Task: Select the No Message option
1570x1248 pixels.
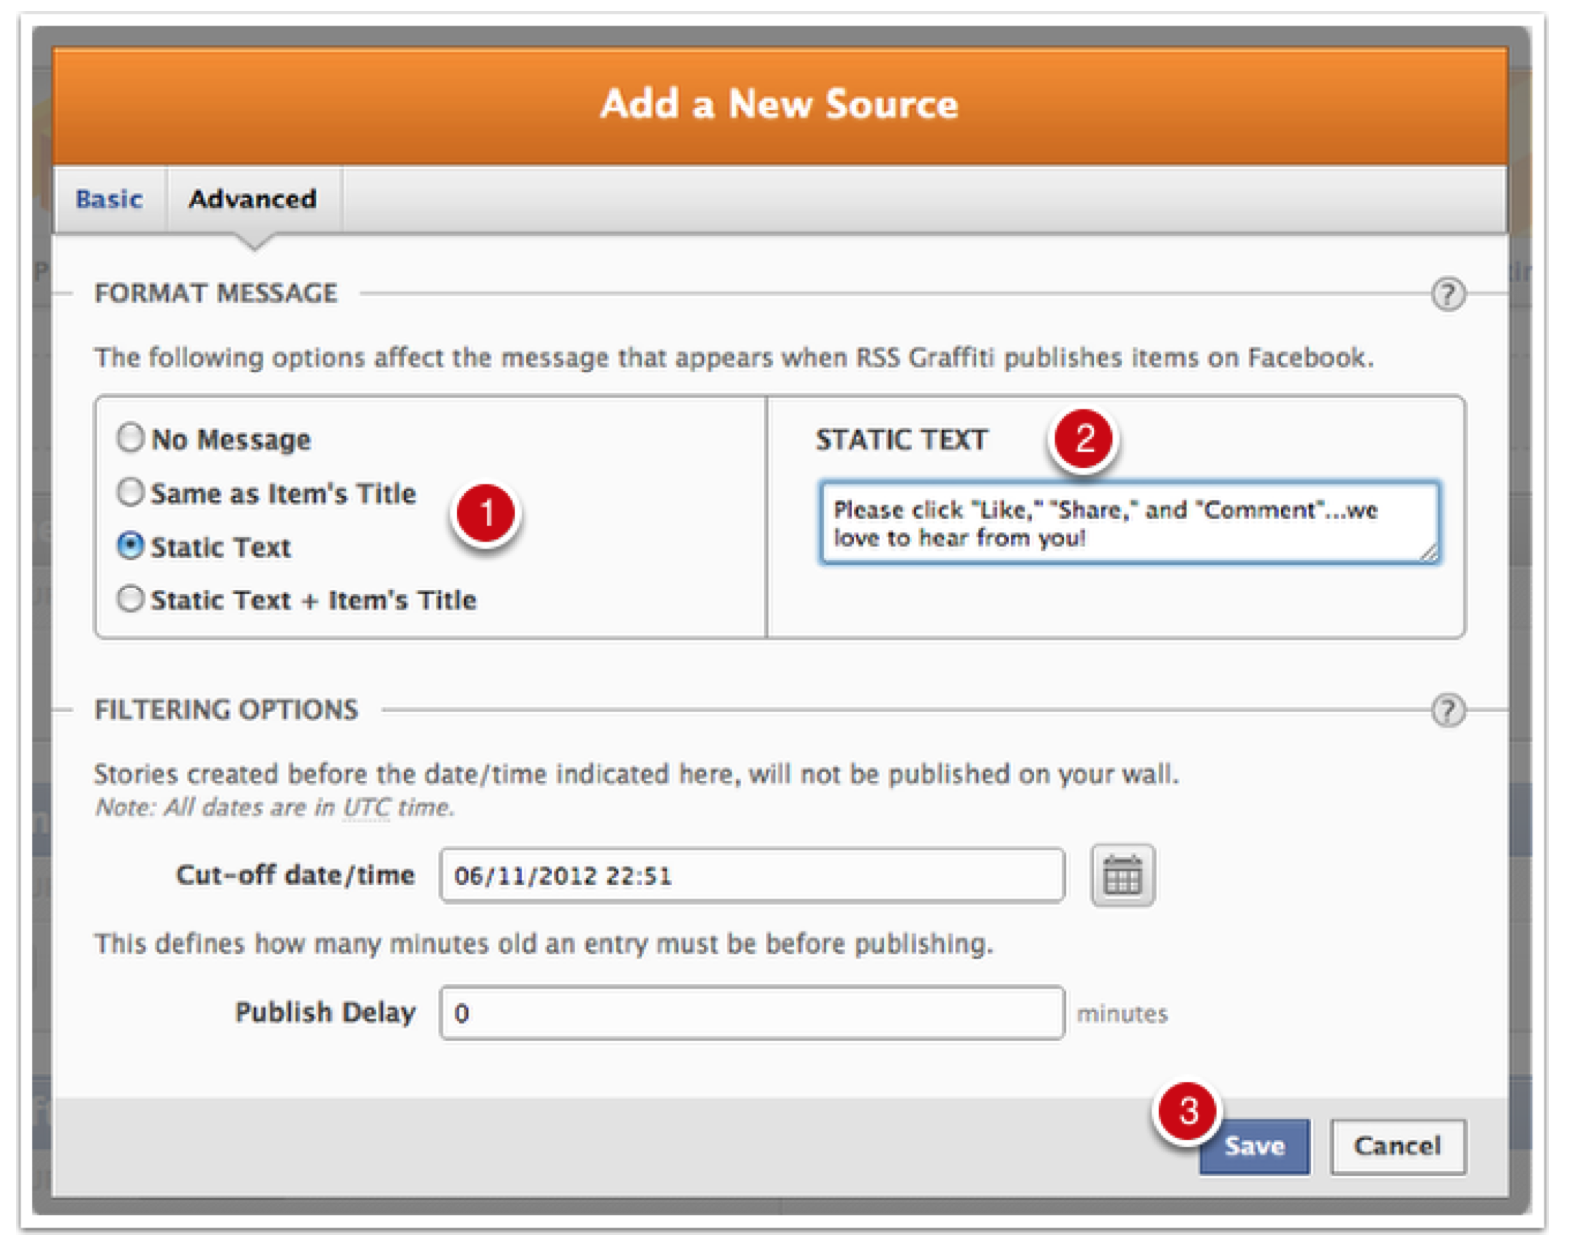Action: tap(131, 438)
